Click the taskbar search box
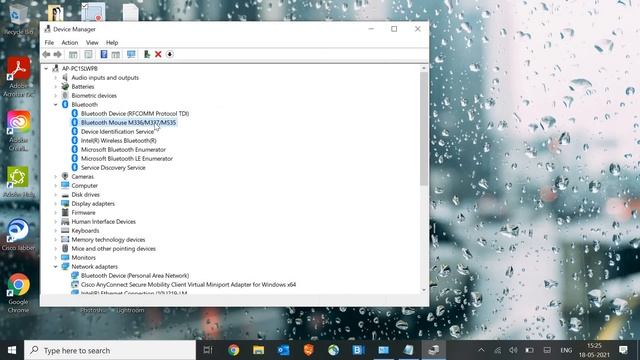 [x=110, y=350]
